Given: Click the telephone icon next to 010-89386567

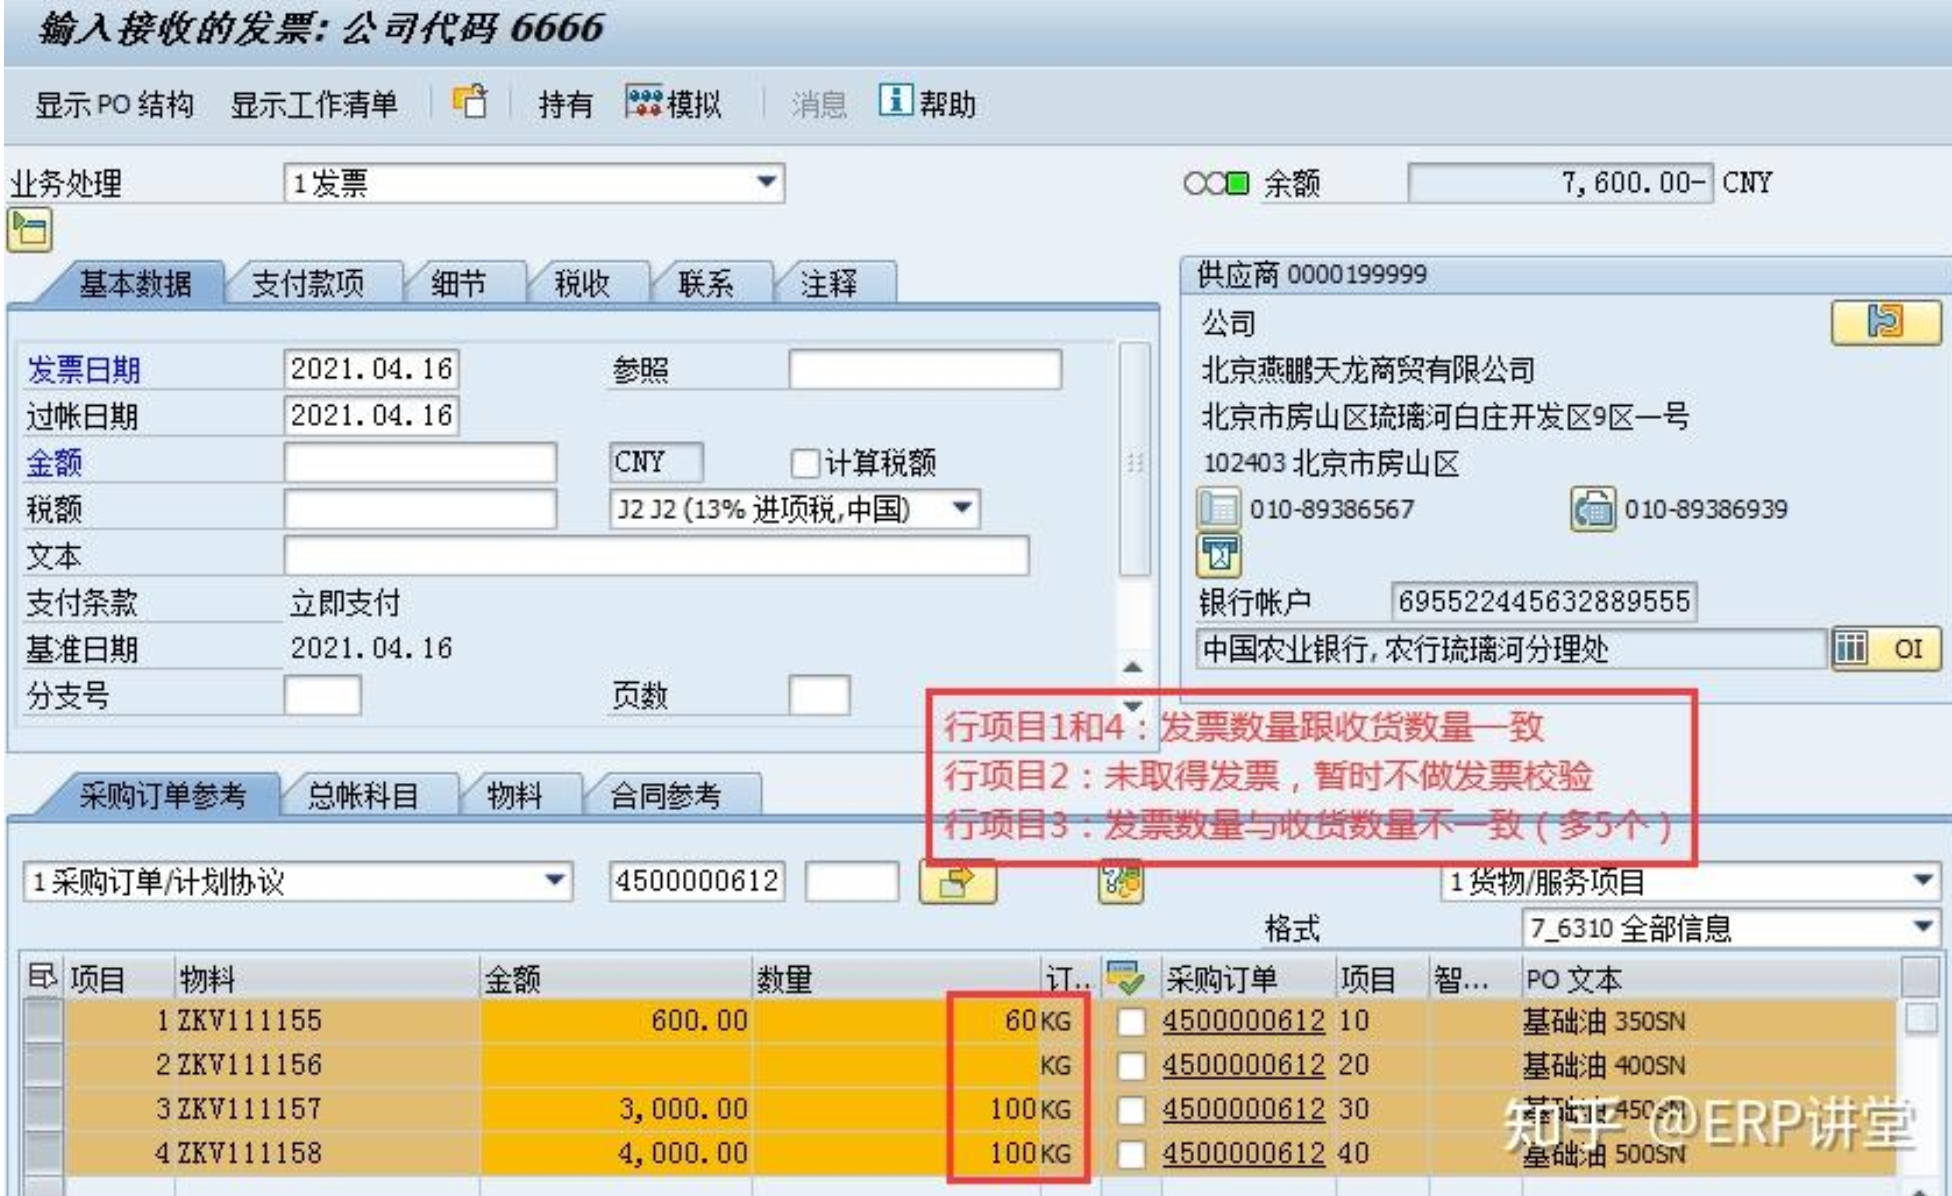Looking at the screenshot, I should click(x=1218, y=509).
